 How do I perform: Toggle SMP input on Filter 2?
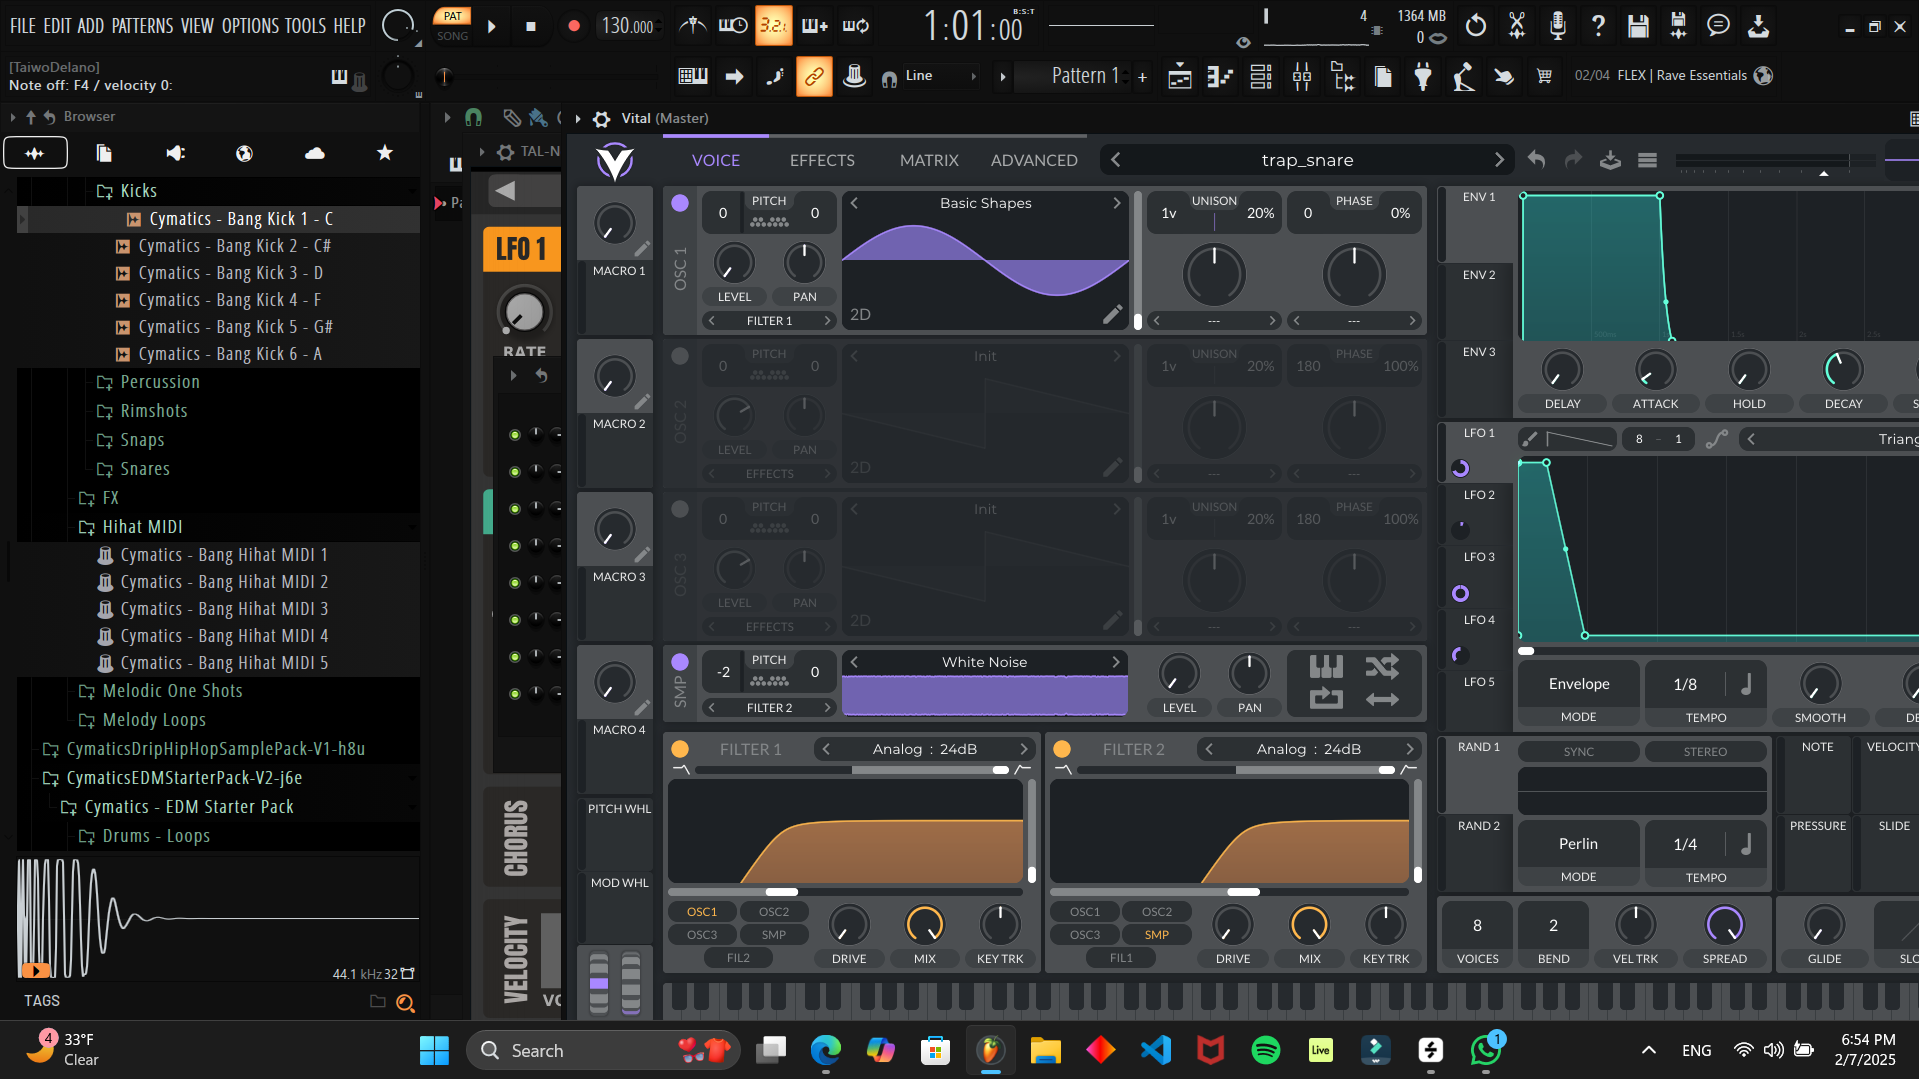click(x=1157, y=935)
